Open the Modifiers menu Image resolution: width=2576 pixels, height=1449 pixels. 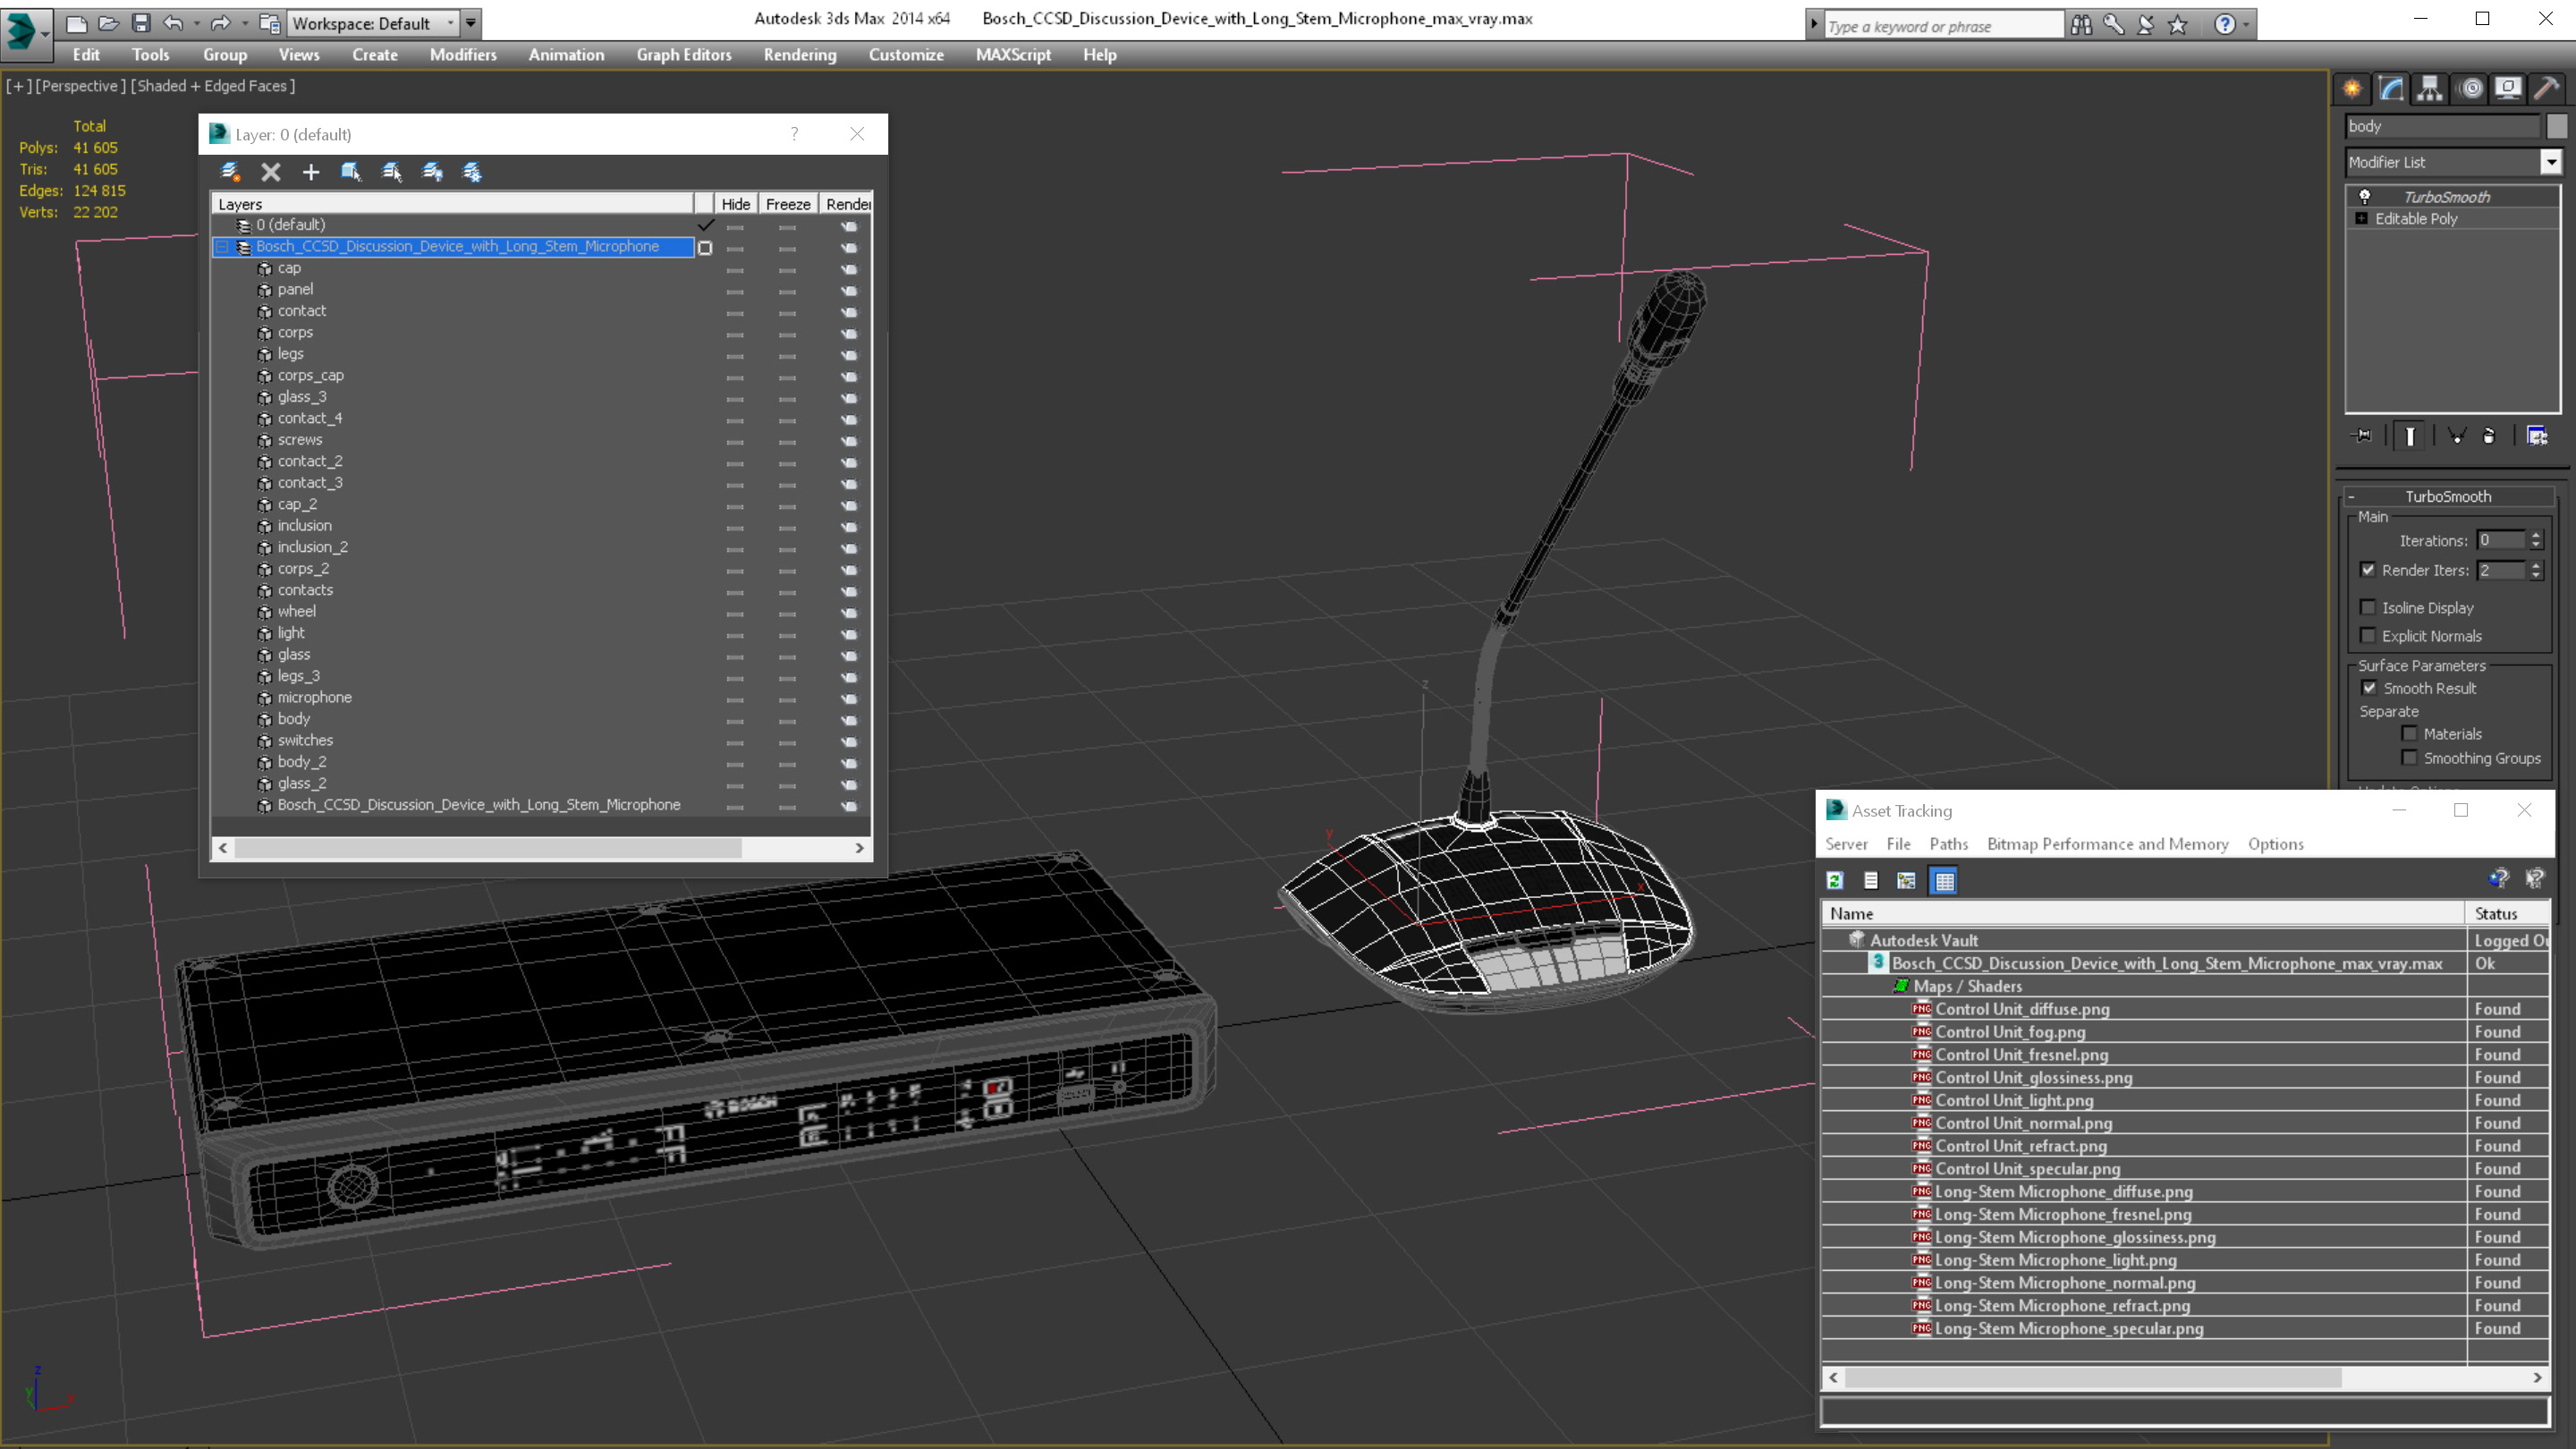[x=463, y=55]
